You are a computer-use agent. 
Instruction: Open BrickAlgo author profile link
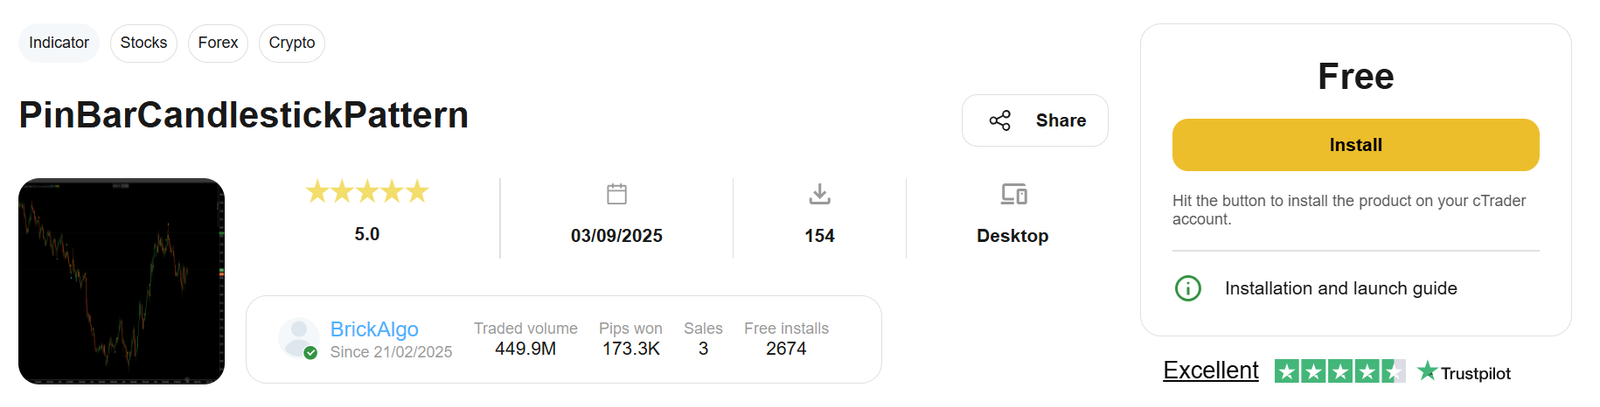pos(374,329)
